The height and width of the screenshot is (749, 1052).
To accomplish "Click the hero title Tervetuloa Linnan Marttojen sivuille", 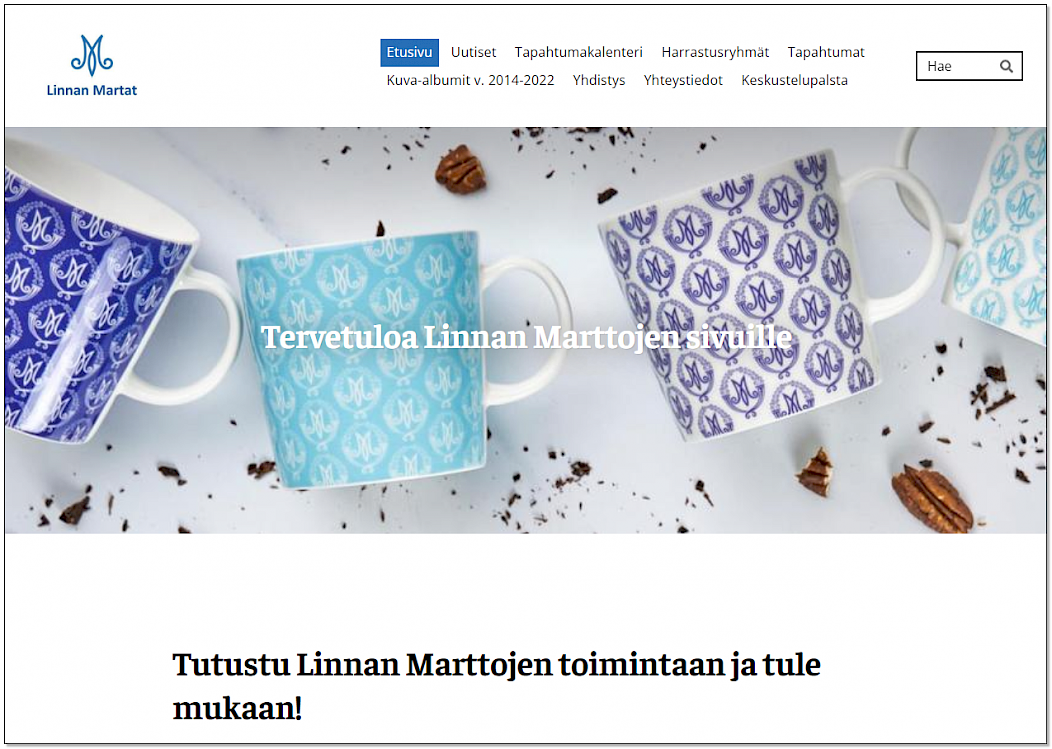I will click(x=526, y=337).
